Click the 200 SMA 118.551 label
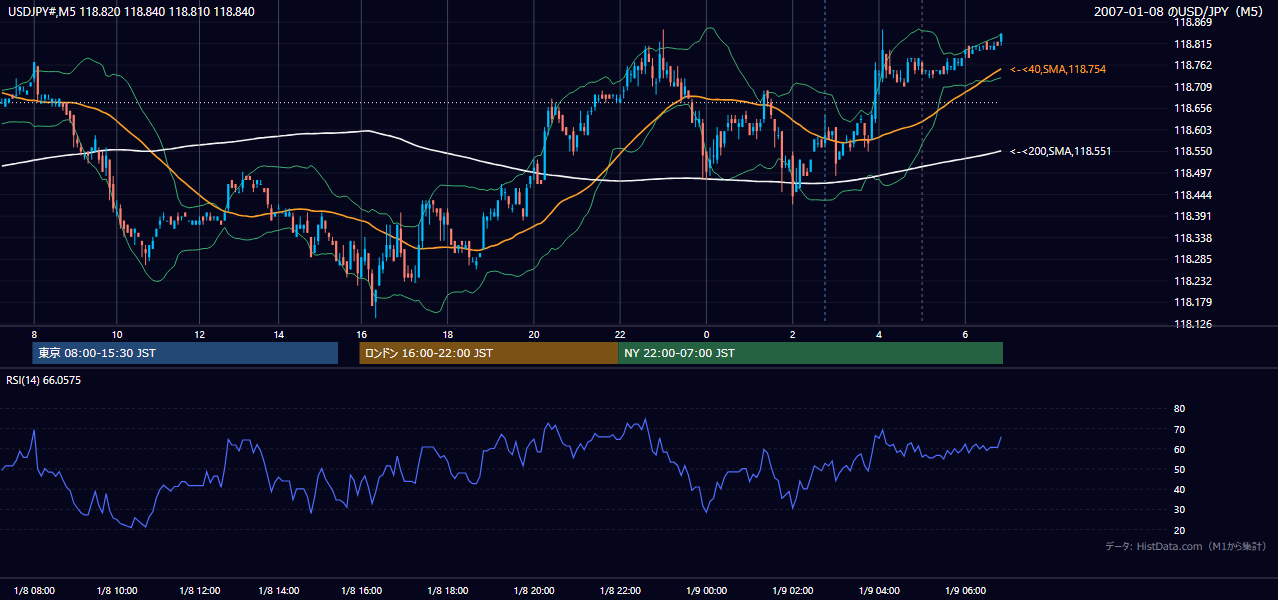Screen dimensions: 1278x600 (x=1061, y=151)
